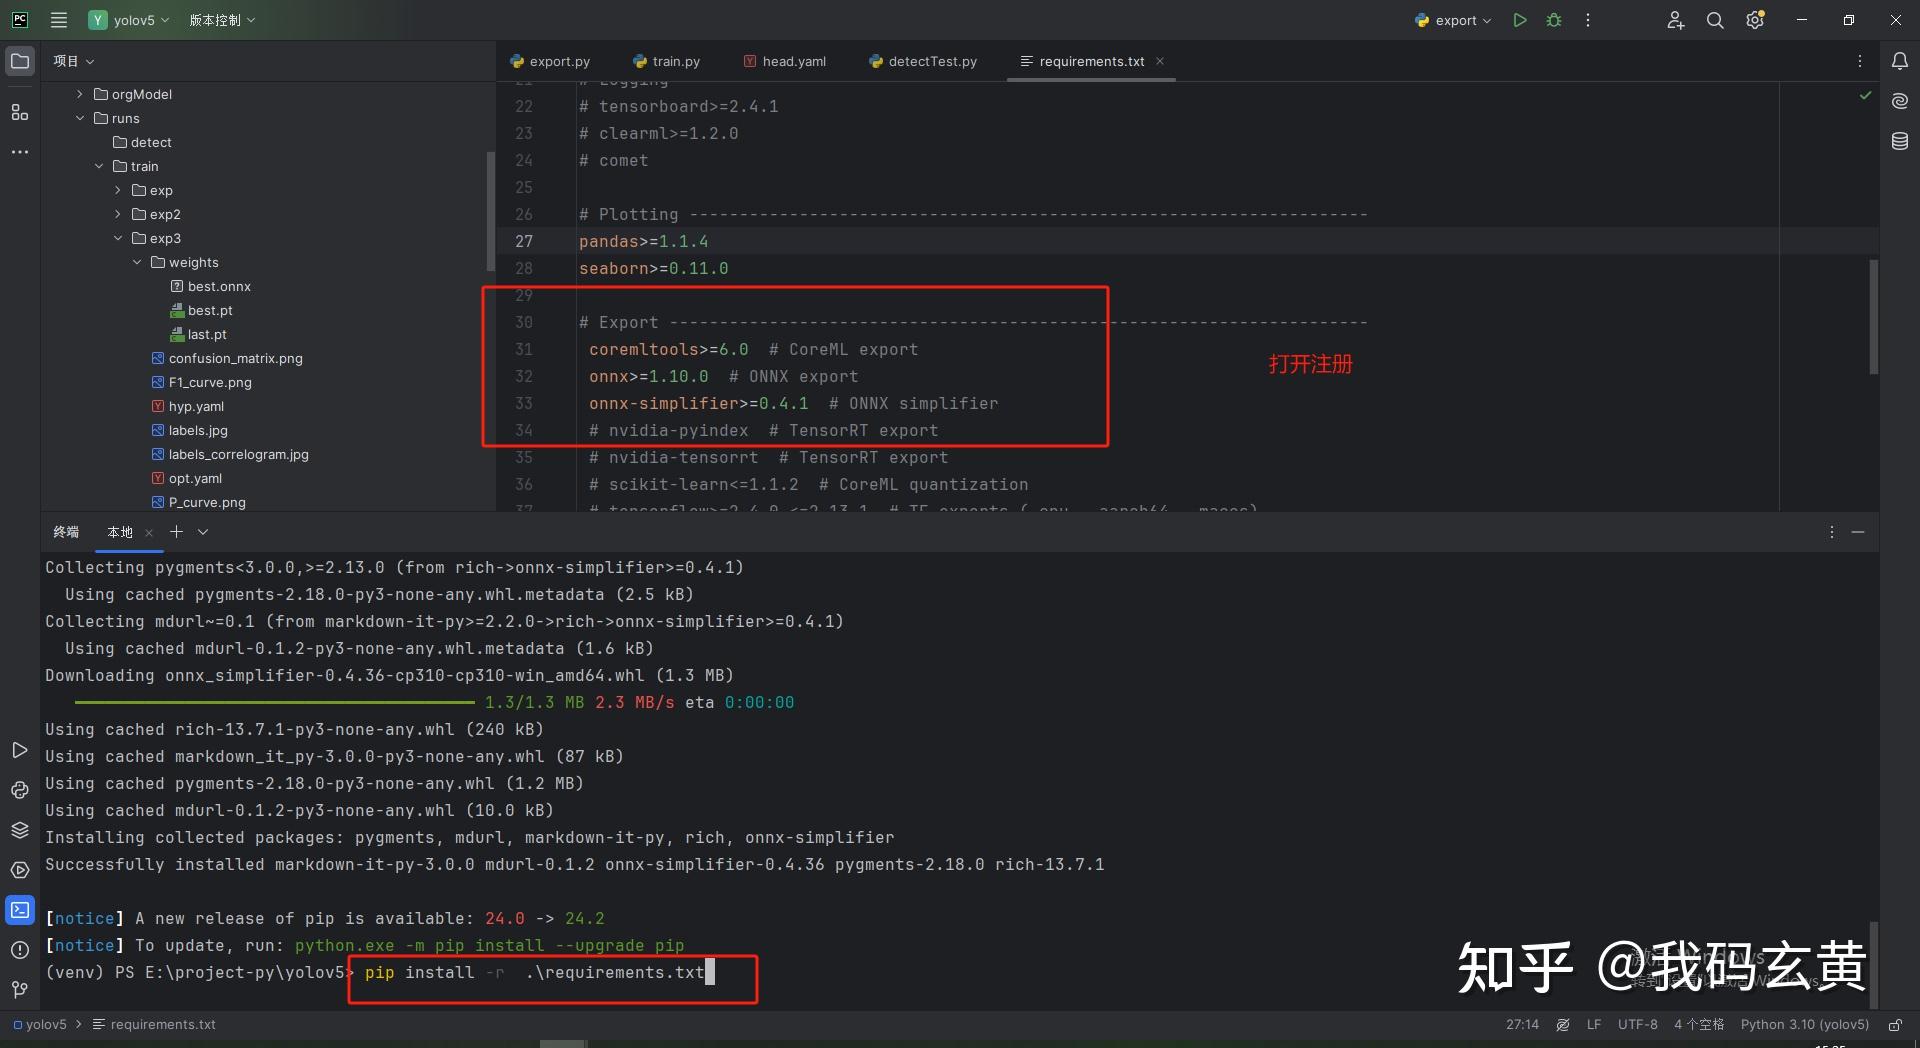Select the Python 3.10 yolov5 interpreter
The width and height of the screenshot is (1920, 1048).
tap(1804, 1024)
